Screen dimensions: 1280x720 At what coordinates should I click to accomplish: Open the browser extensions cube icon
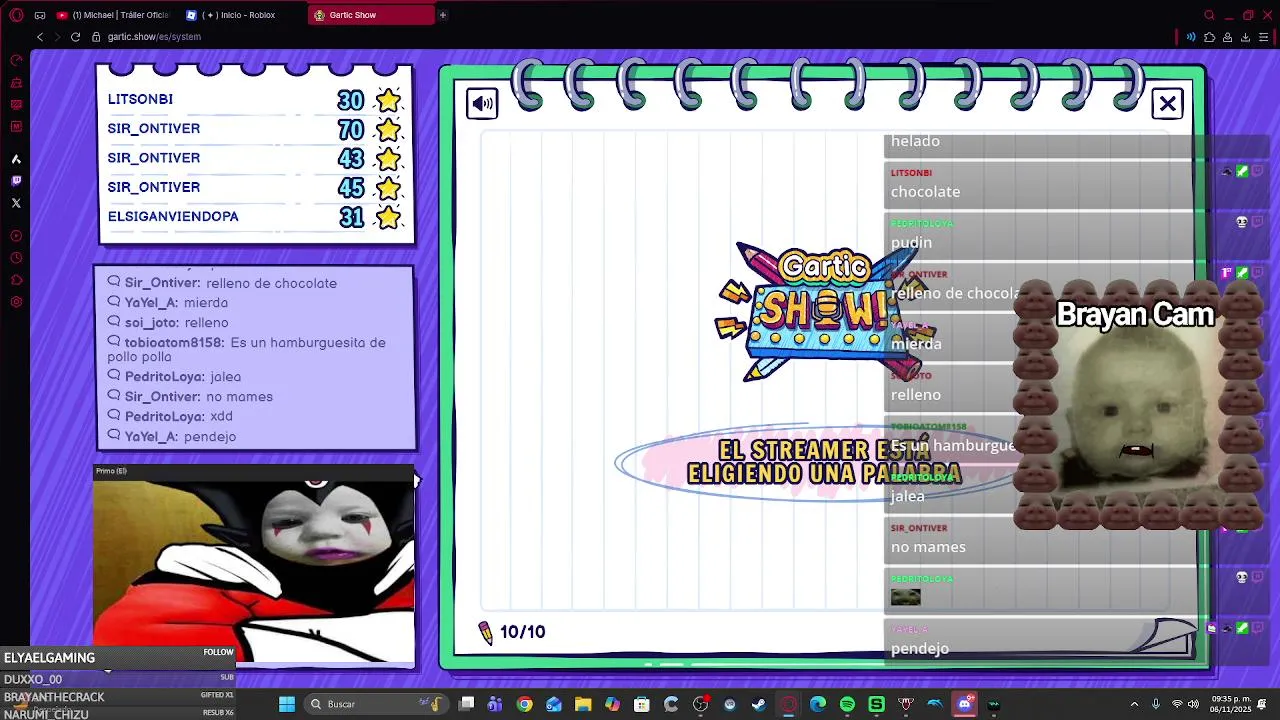[x=1209, y=37]
